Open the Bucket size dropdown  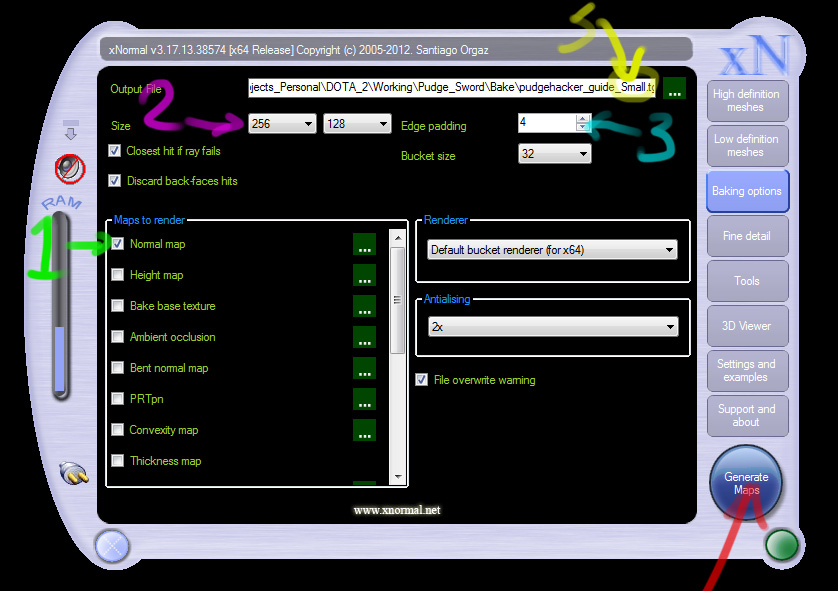[x=555, y=154]
